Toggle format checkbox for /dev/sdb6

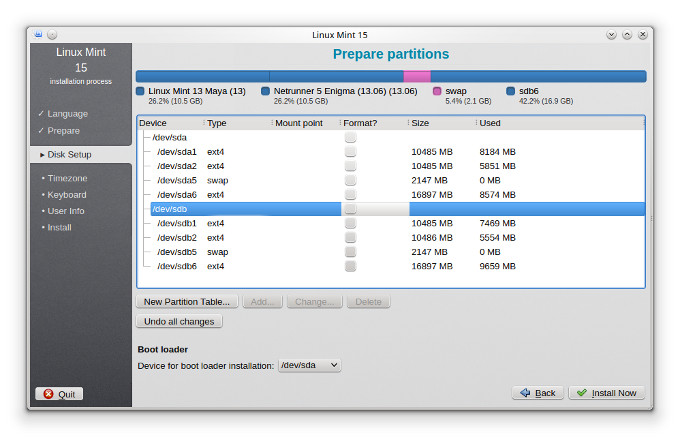click(x=350, y=266)
